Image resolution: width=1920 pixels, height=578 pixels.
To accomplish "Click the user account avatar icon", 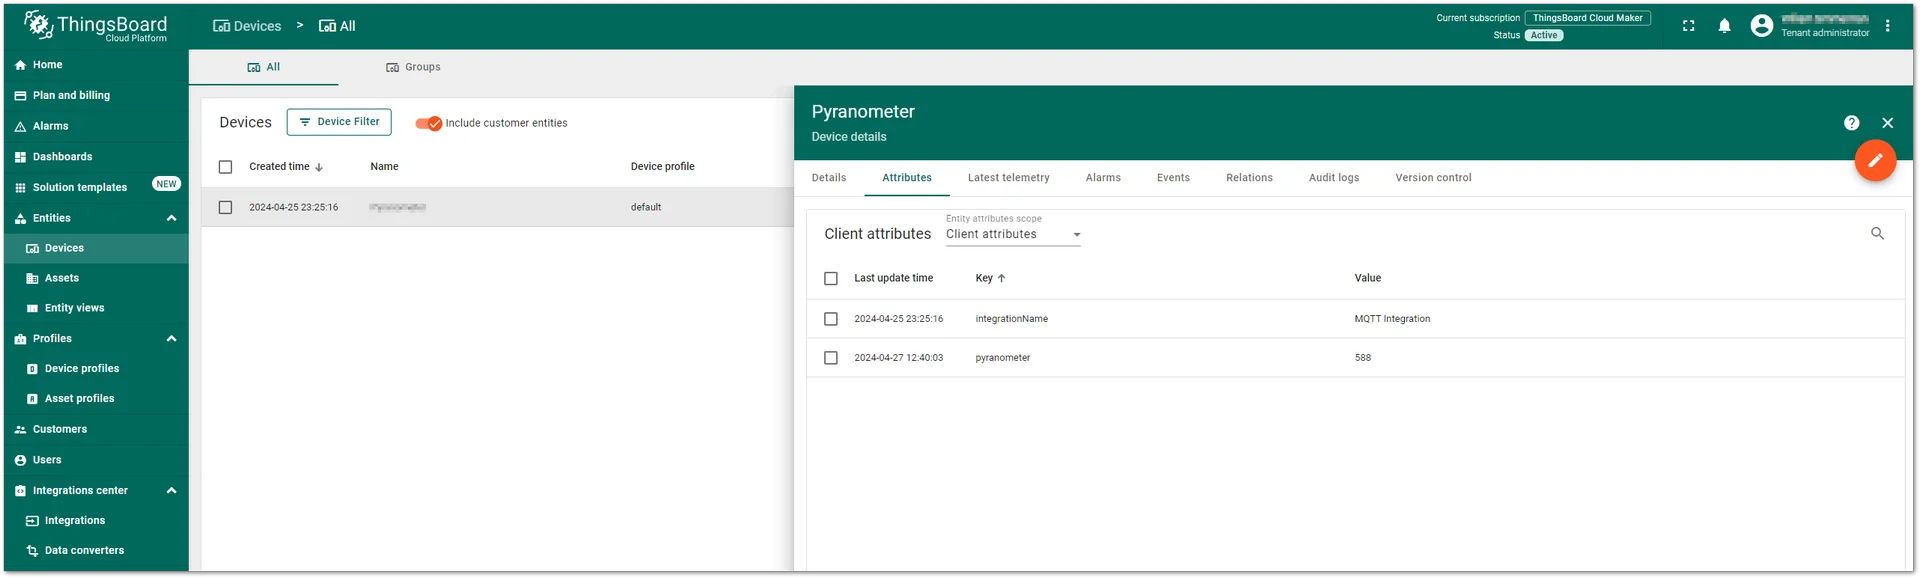I will [1762, 26].
